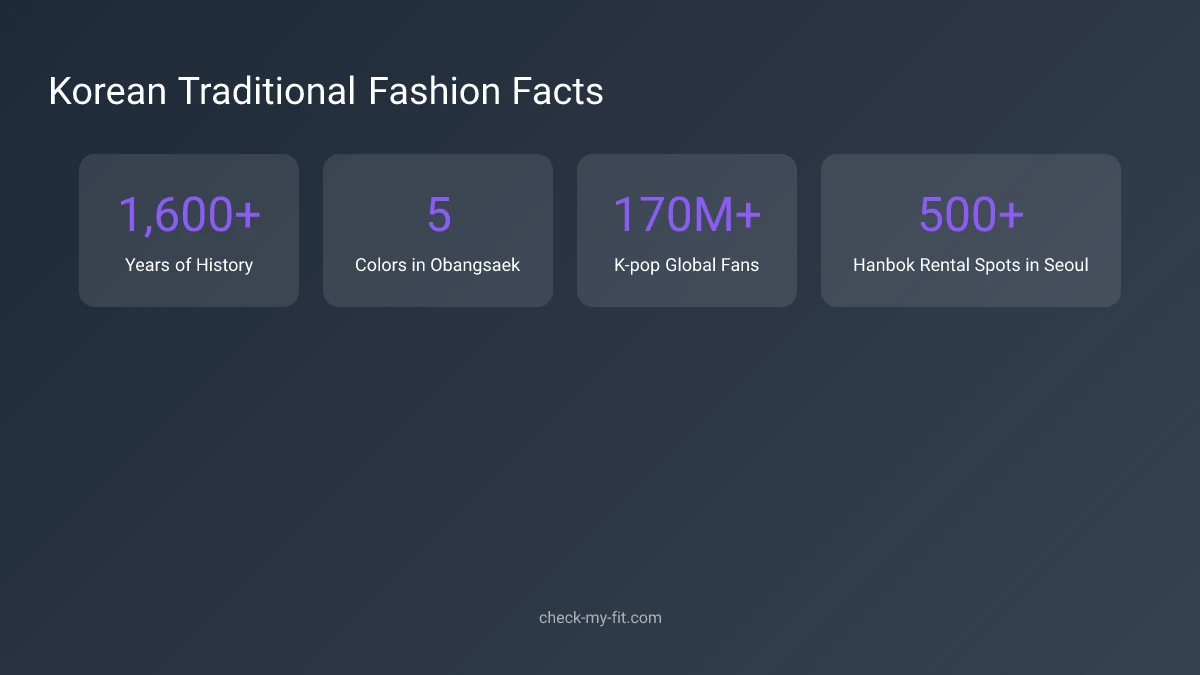This screenshot has height=675, width=1200.
Task: Select the 5 Colors in Obangsaek figure
Action: tap(438, 213)
